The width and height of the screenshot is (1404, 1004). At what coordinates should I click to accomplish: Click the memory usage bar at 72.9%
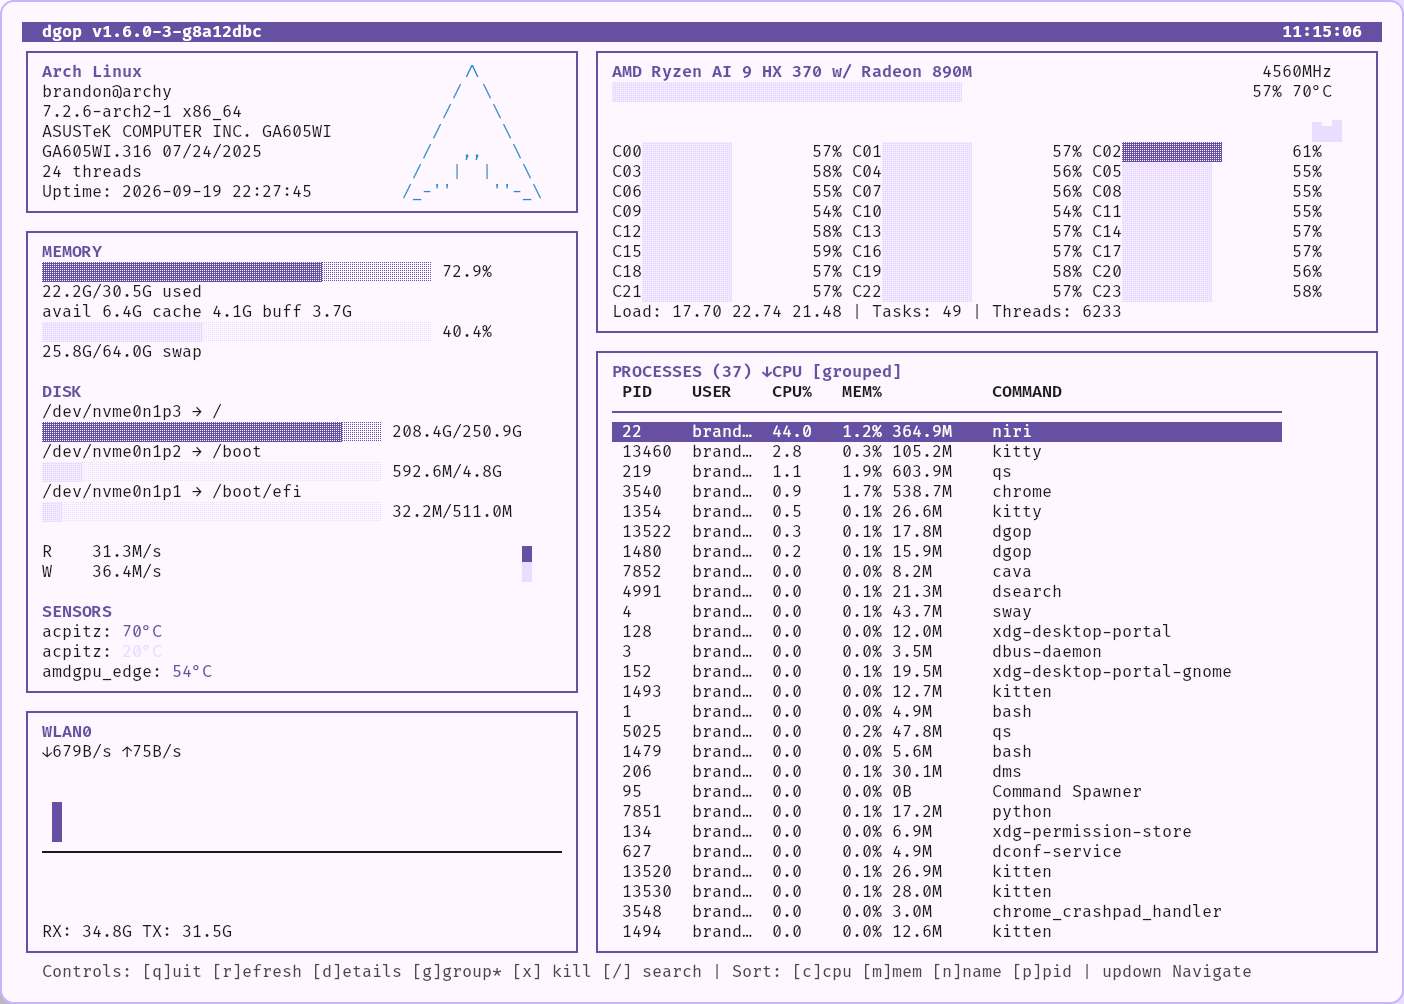click(x=237, y=272)
